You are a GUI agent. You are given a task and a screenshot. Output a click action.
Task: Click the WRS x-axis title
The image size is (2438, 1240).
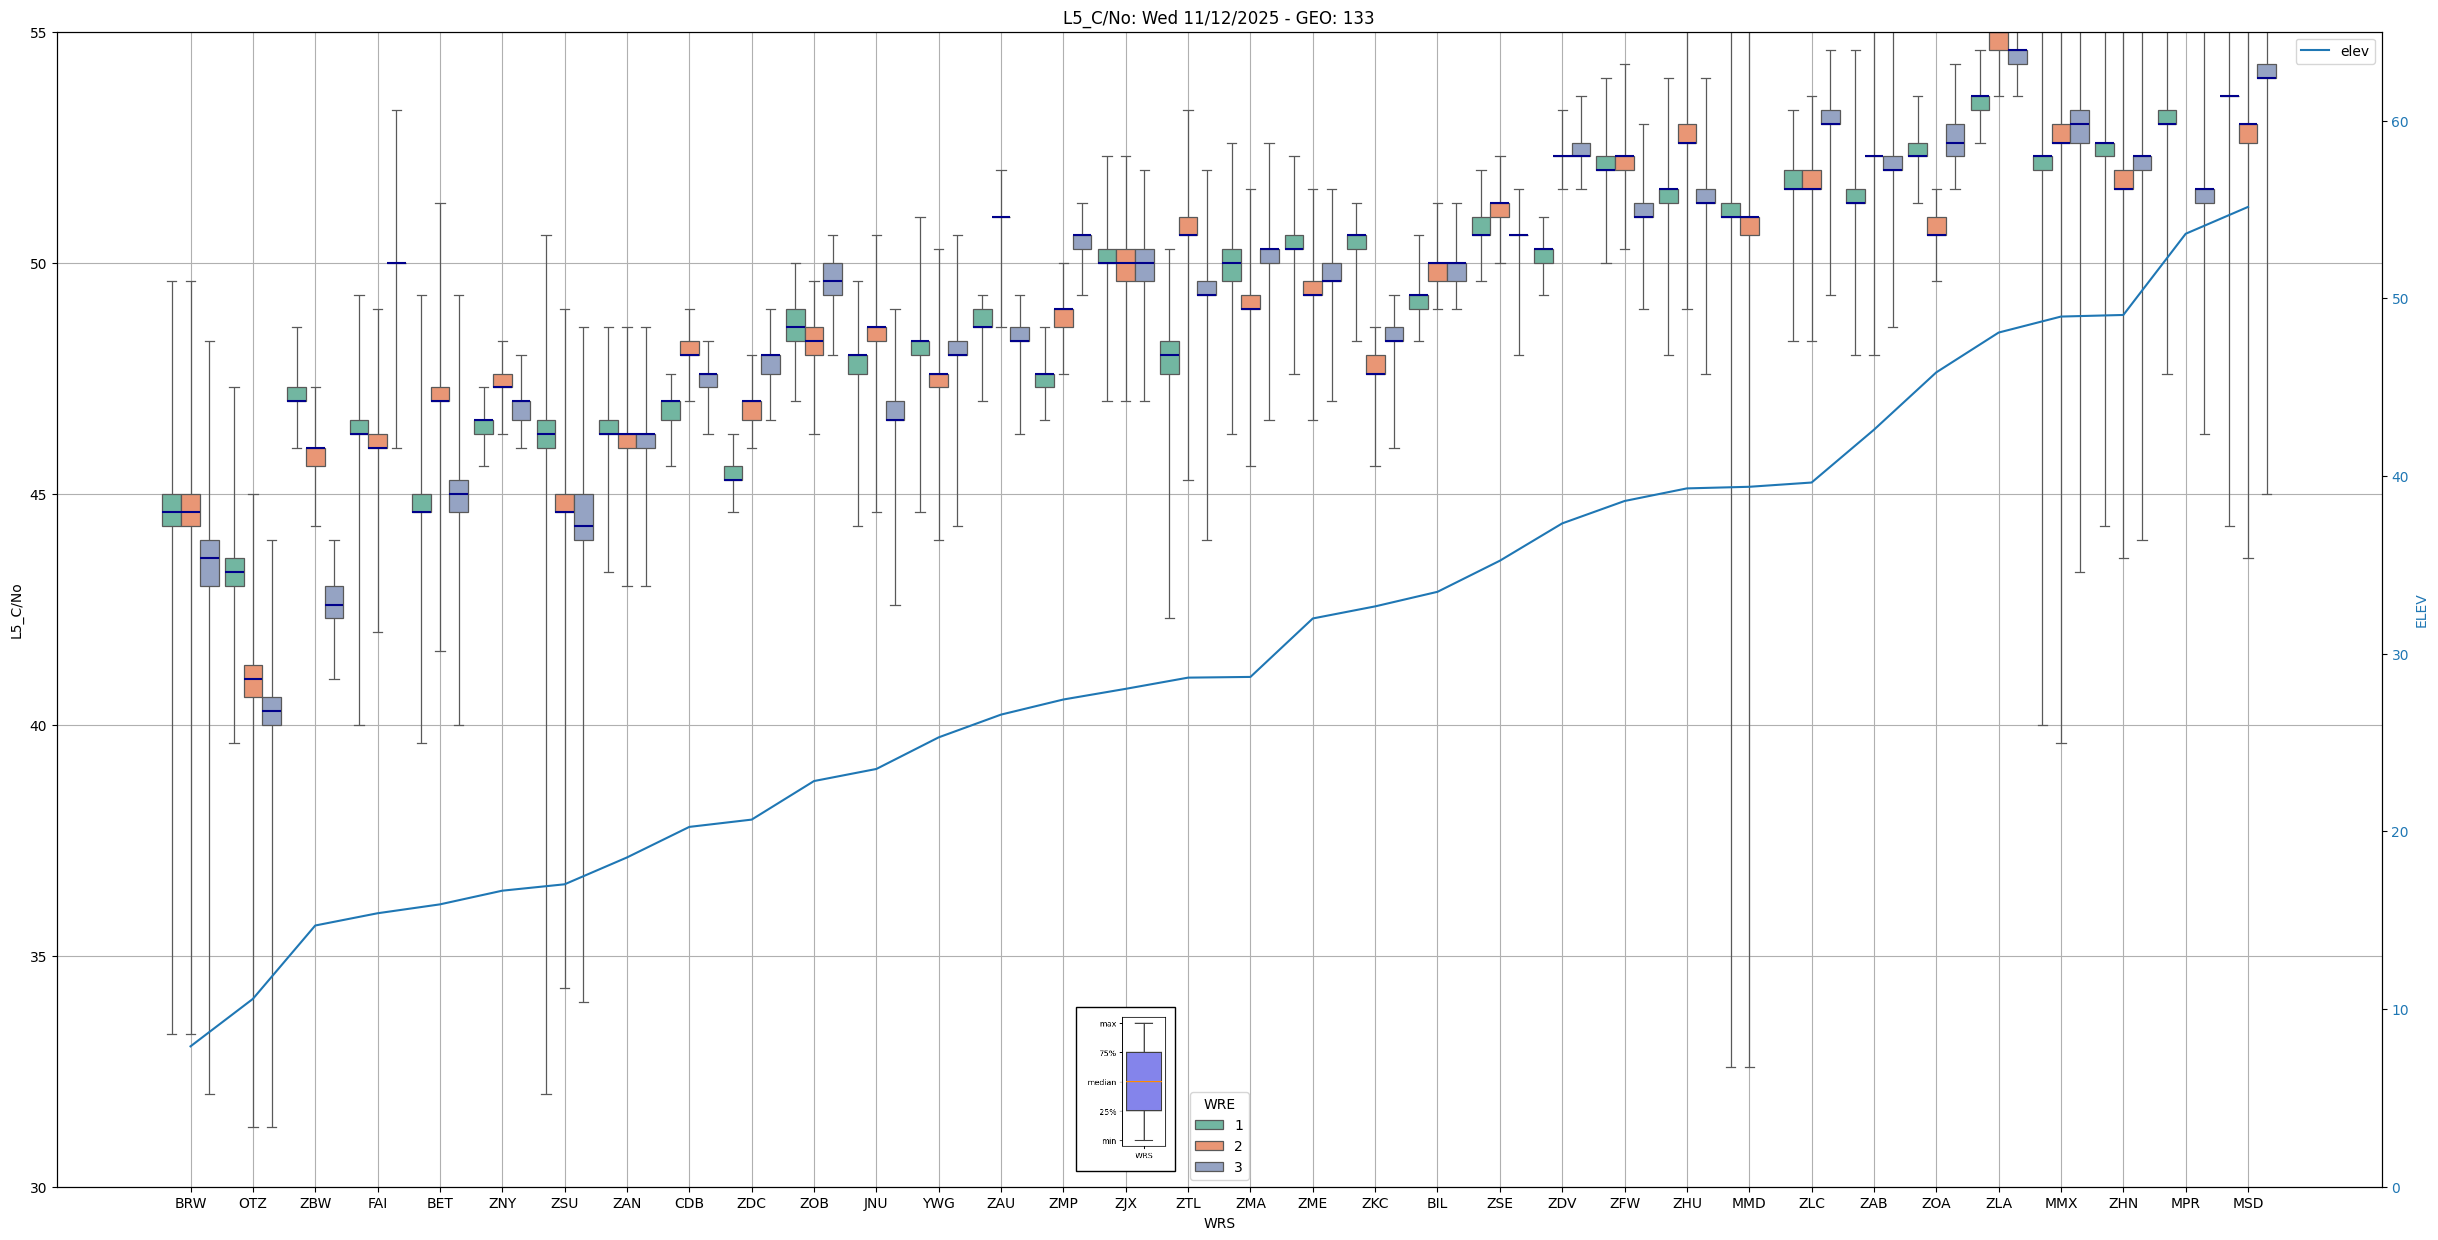pyautogui.click(x=1218, y=1223)
